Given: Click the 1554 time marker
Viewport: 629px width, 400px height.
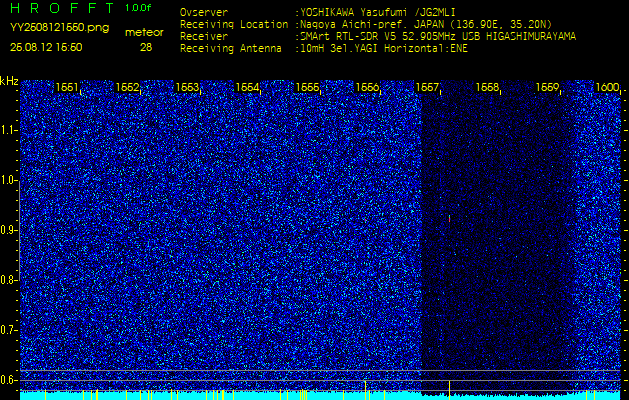Looking at the screenshot, I should (x=247, y=87).
